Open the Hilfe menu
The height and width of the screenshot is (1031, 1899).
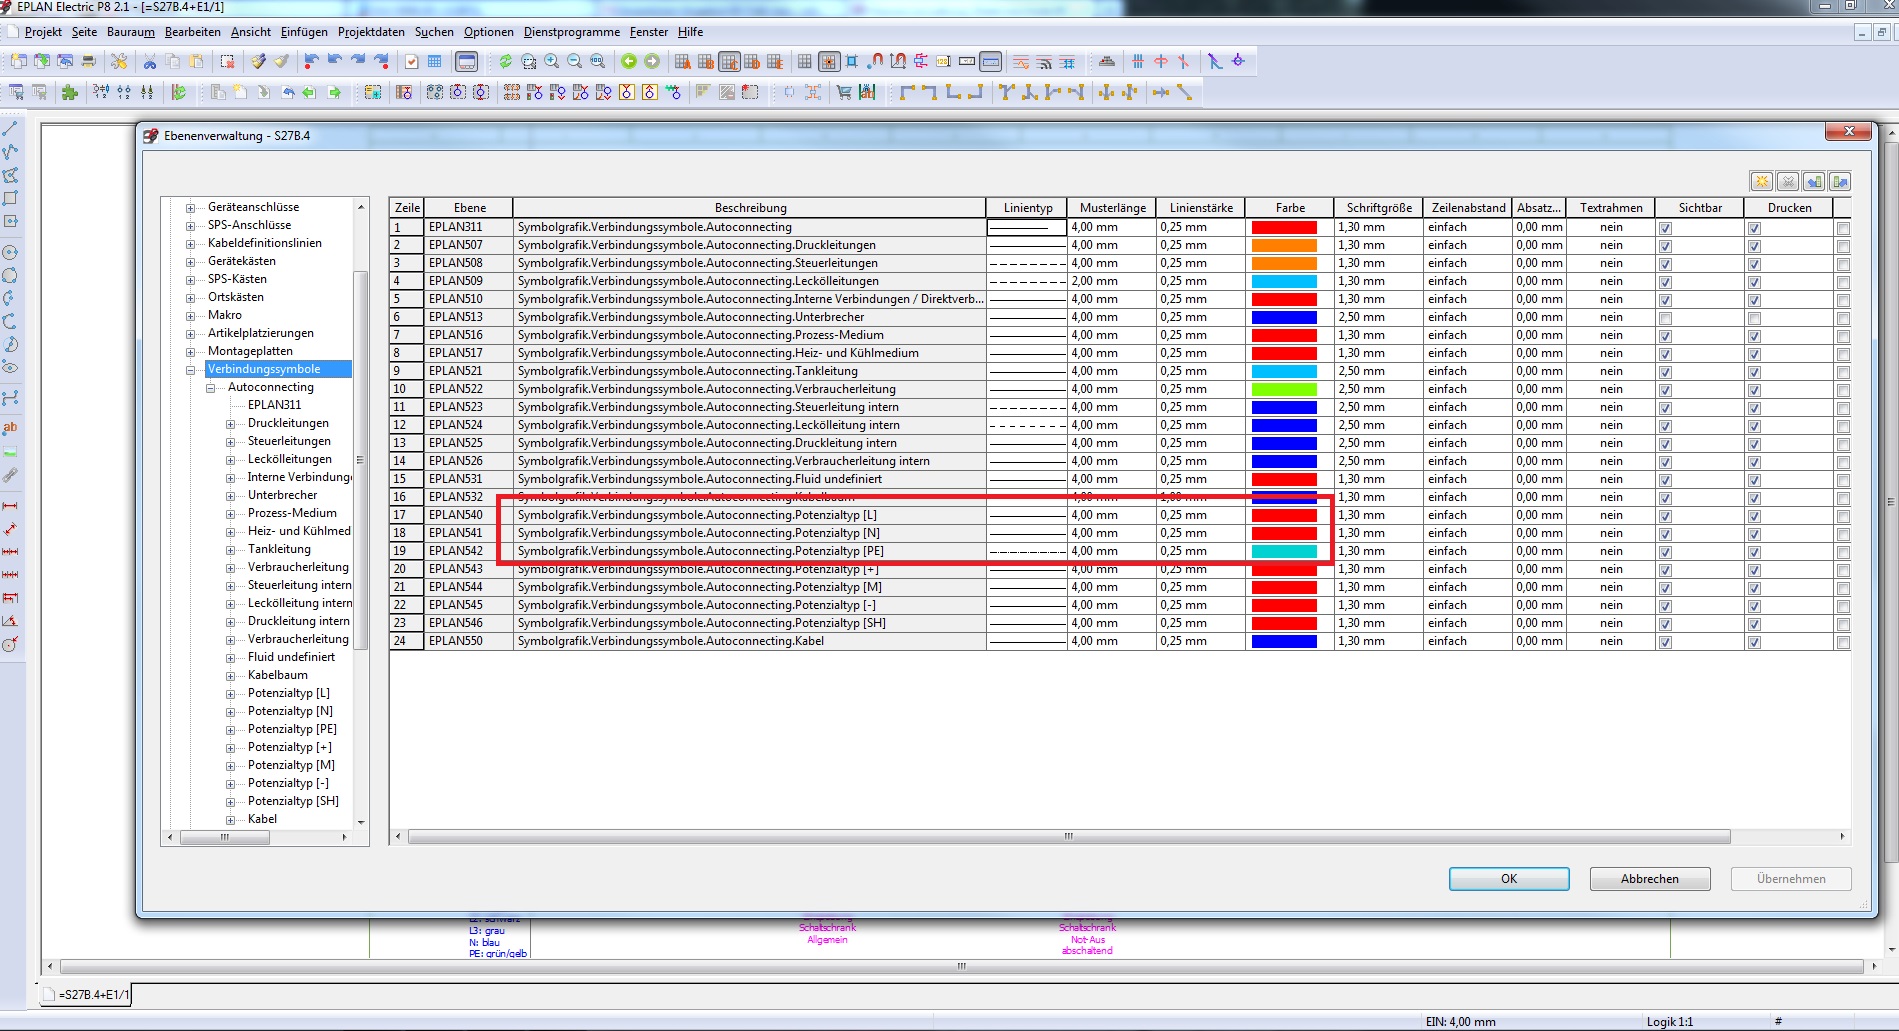click(690, 32)
